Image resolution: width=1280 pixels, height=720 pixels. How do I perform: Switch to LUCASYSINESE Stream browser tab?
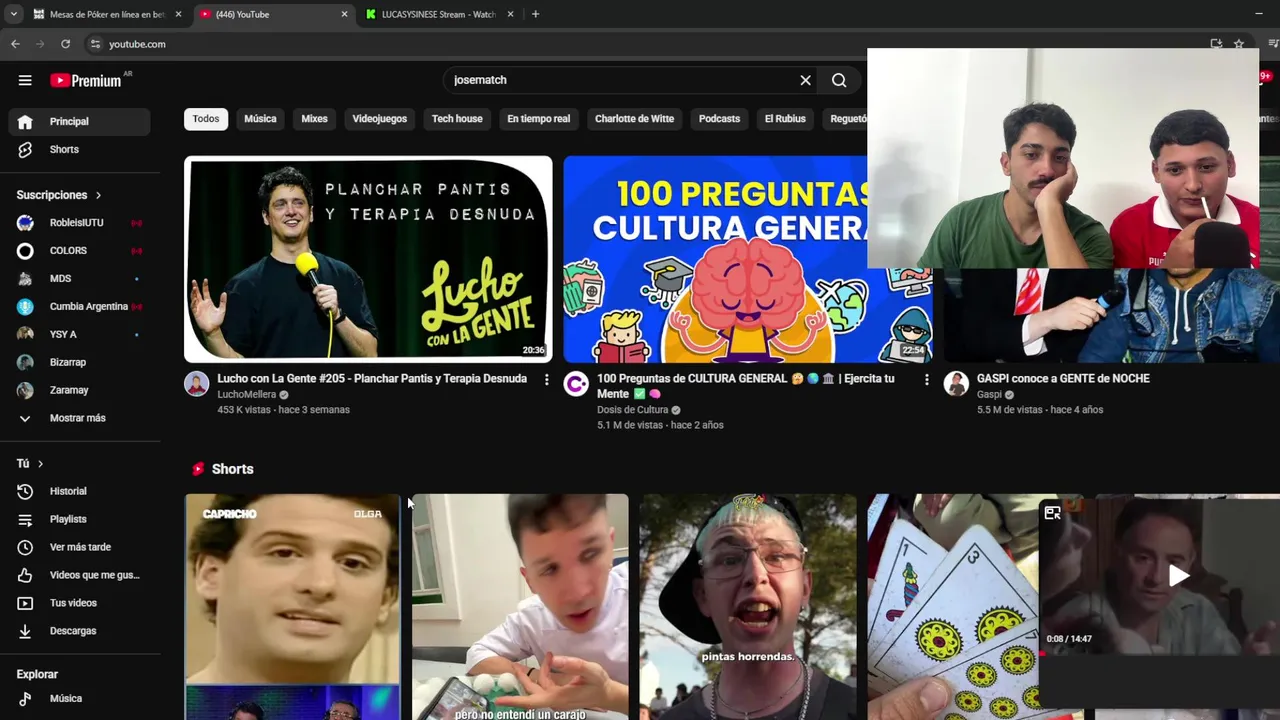[x=438, y=14]
